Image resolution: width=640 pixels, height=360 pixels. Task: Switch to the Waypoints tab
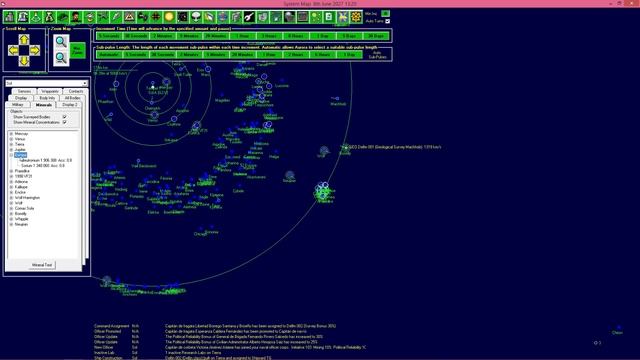[50, 91]
